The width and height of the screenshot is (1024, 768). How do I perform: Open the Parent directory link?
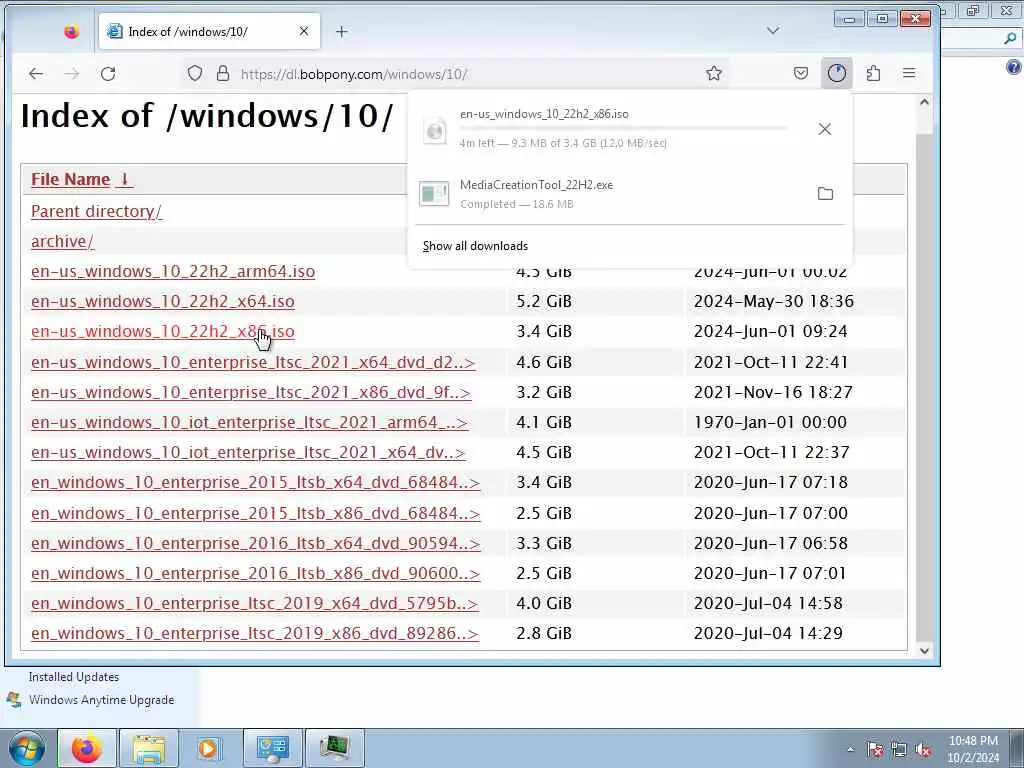coord(96,212)
